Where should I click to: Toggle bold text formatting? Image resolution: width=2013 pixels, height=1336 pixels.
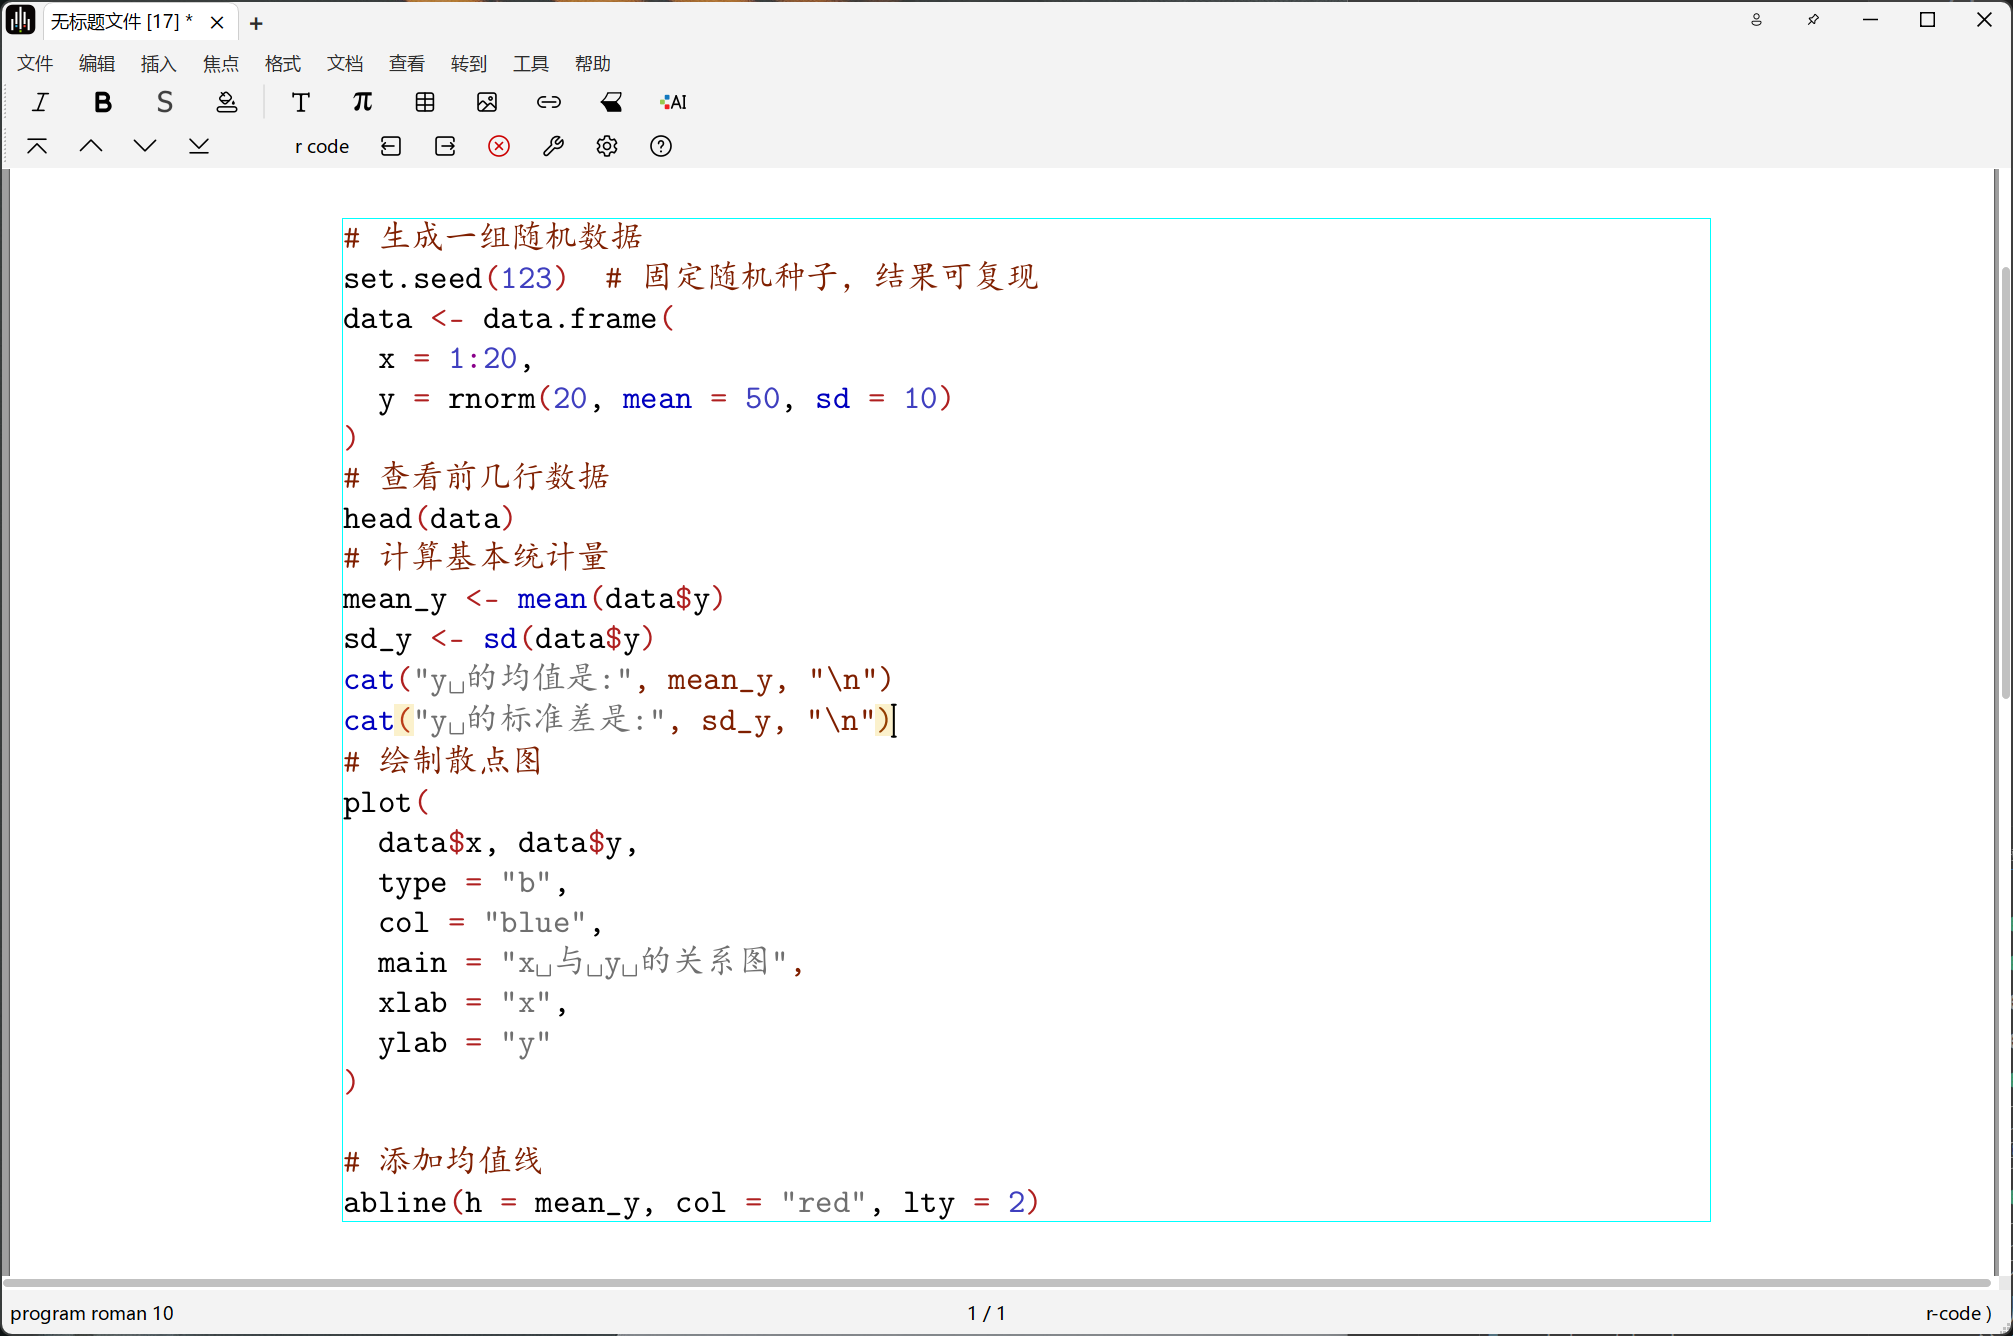102,102
